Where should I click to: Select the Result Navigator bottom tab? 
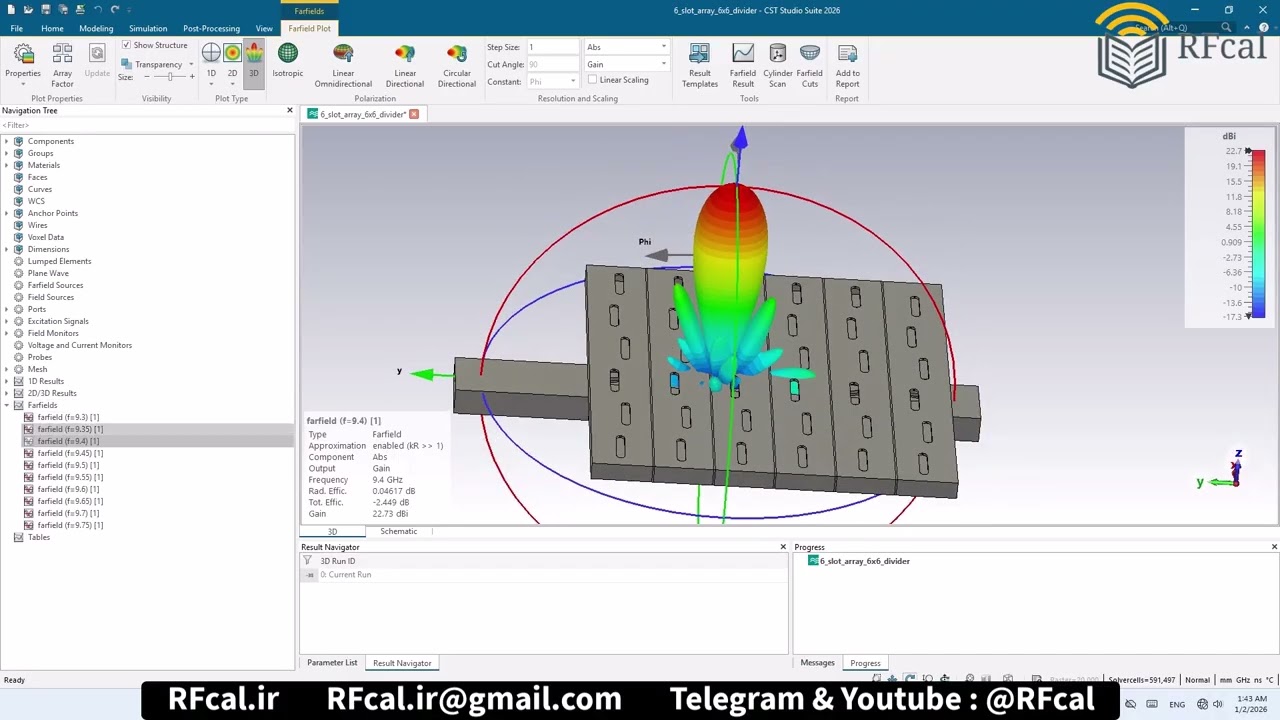coord(402,663)
